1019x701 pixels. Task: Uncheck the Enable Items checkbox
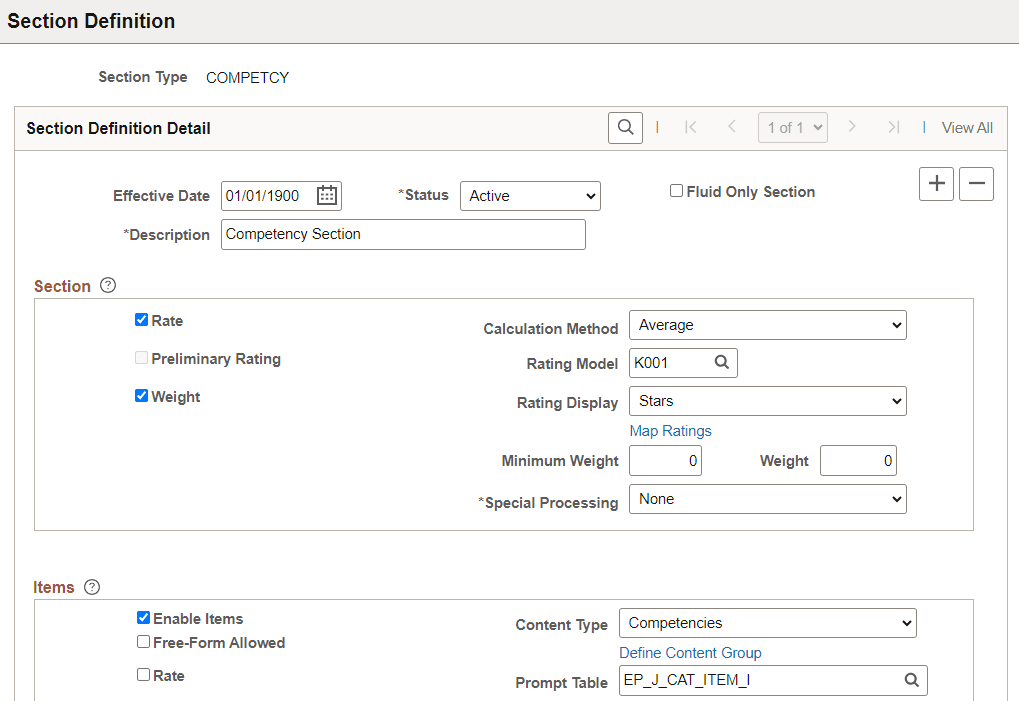[144, 618]
